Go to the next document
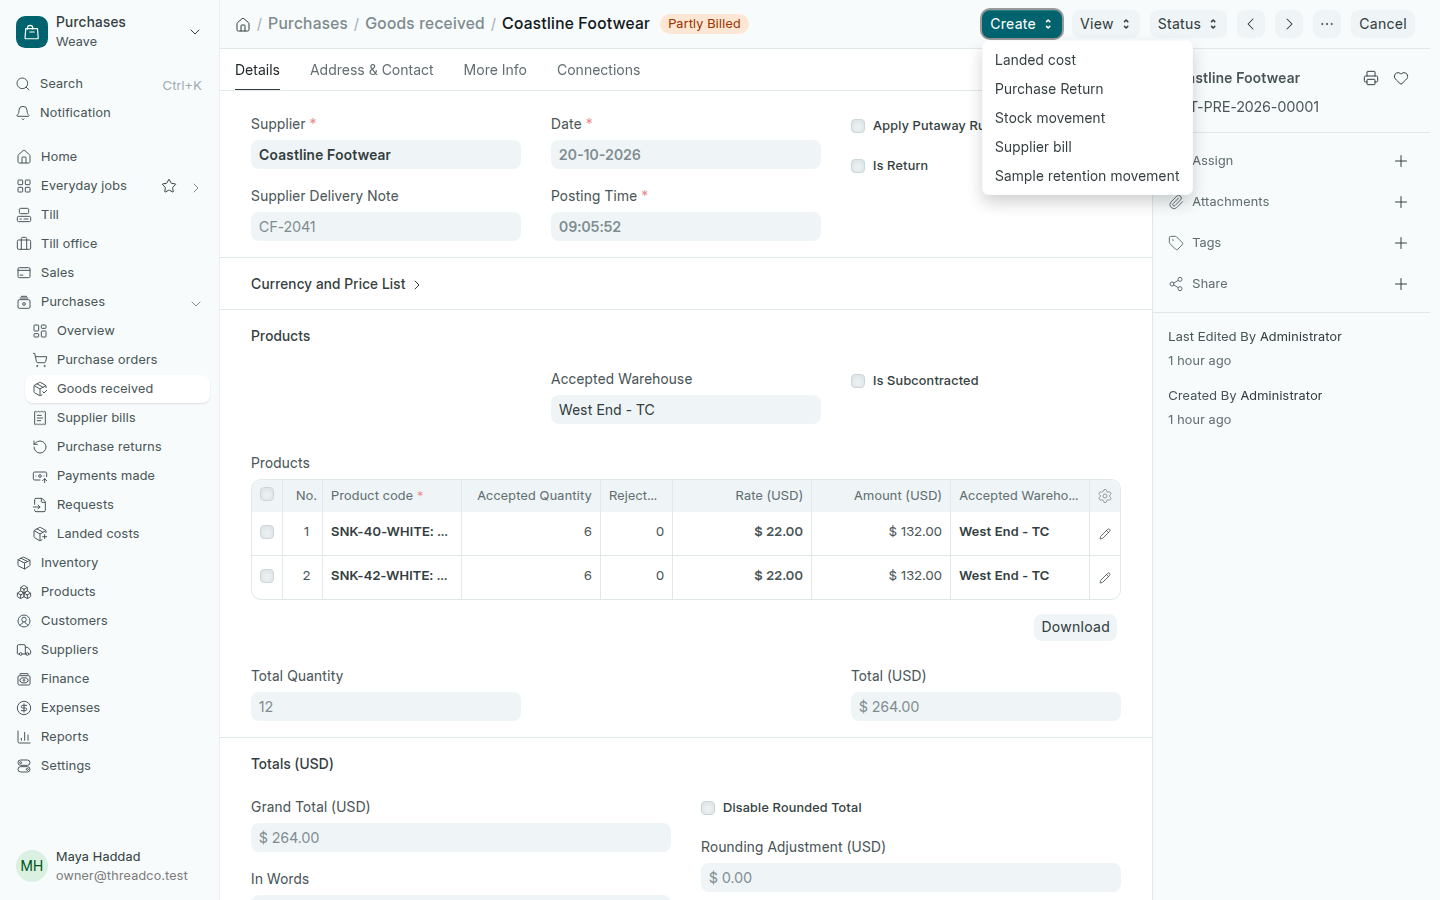The width and height of the screenshot is (1440, 900). 1289,24
